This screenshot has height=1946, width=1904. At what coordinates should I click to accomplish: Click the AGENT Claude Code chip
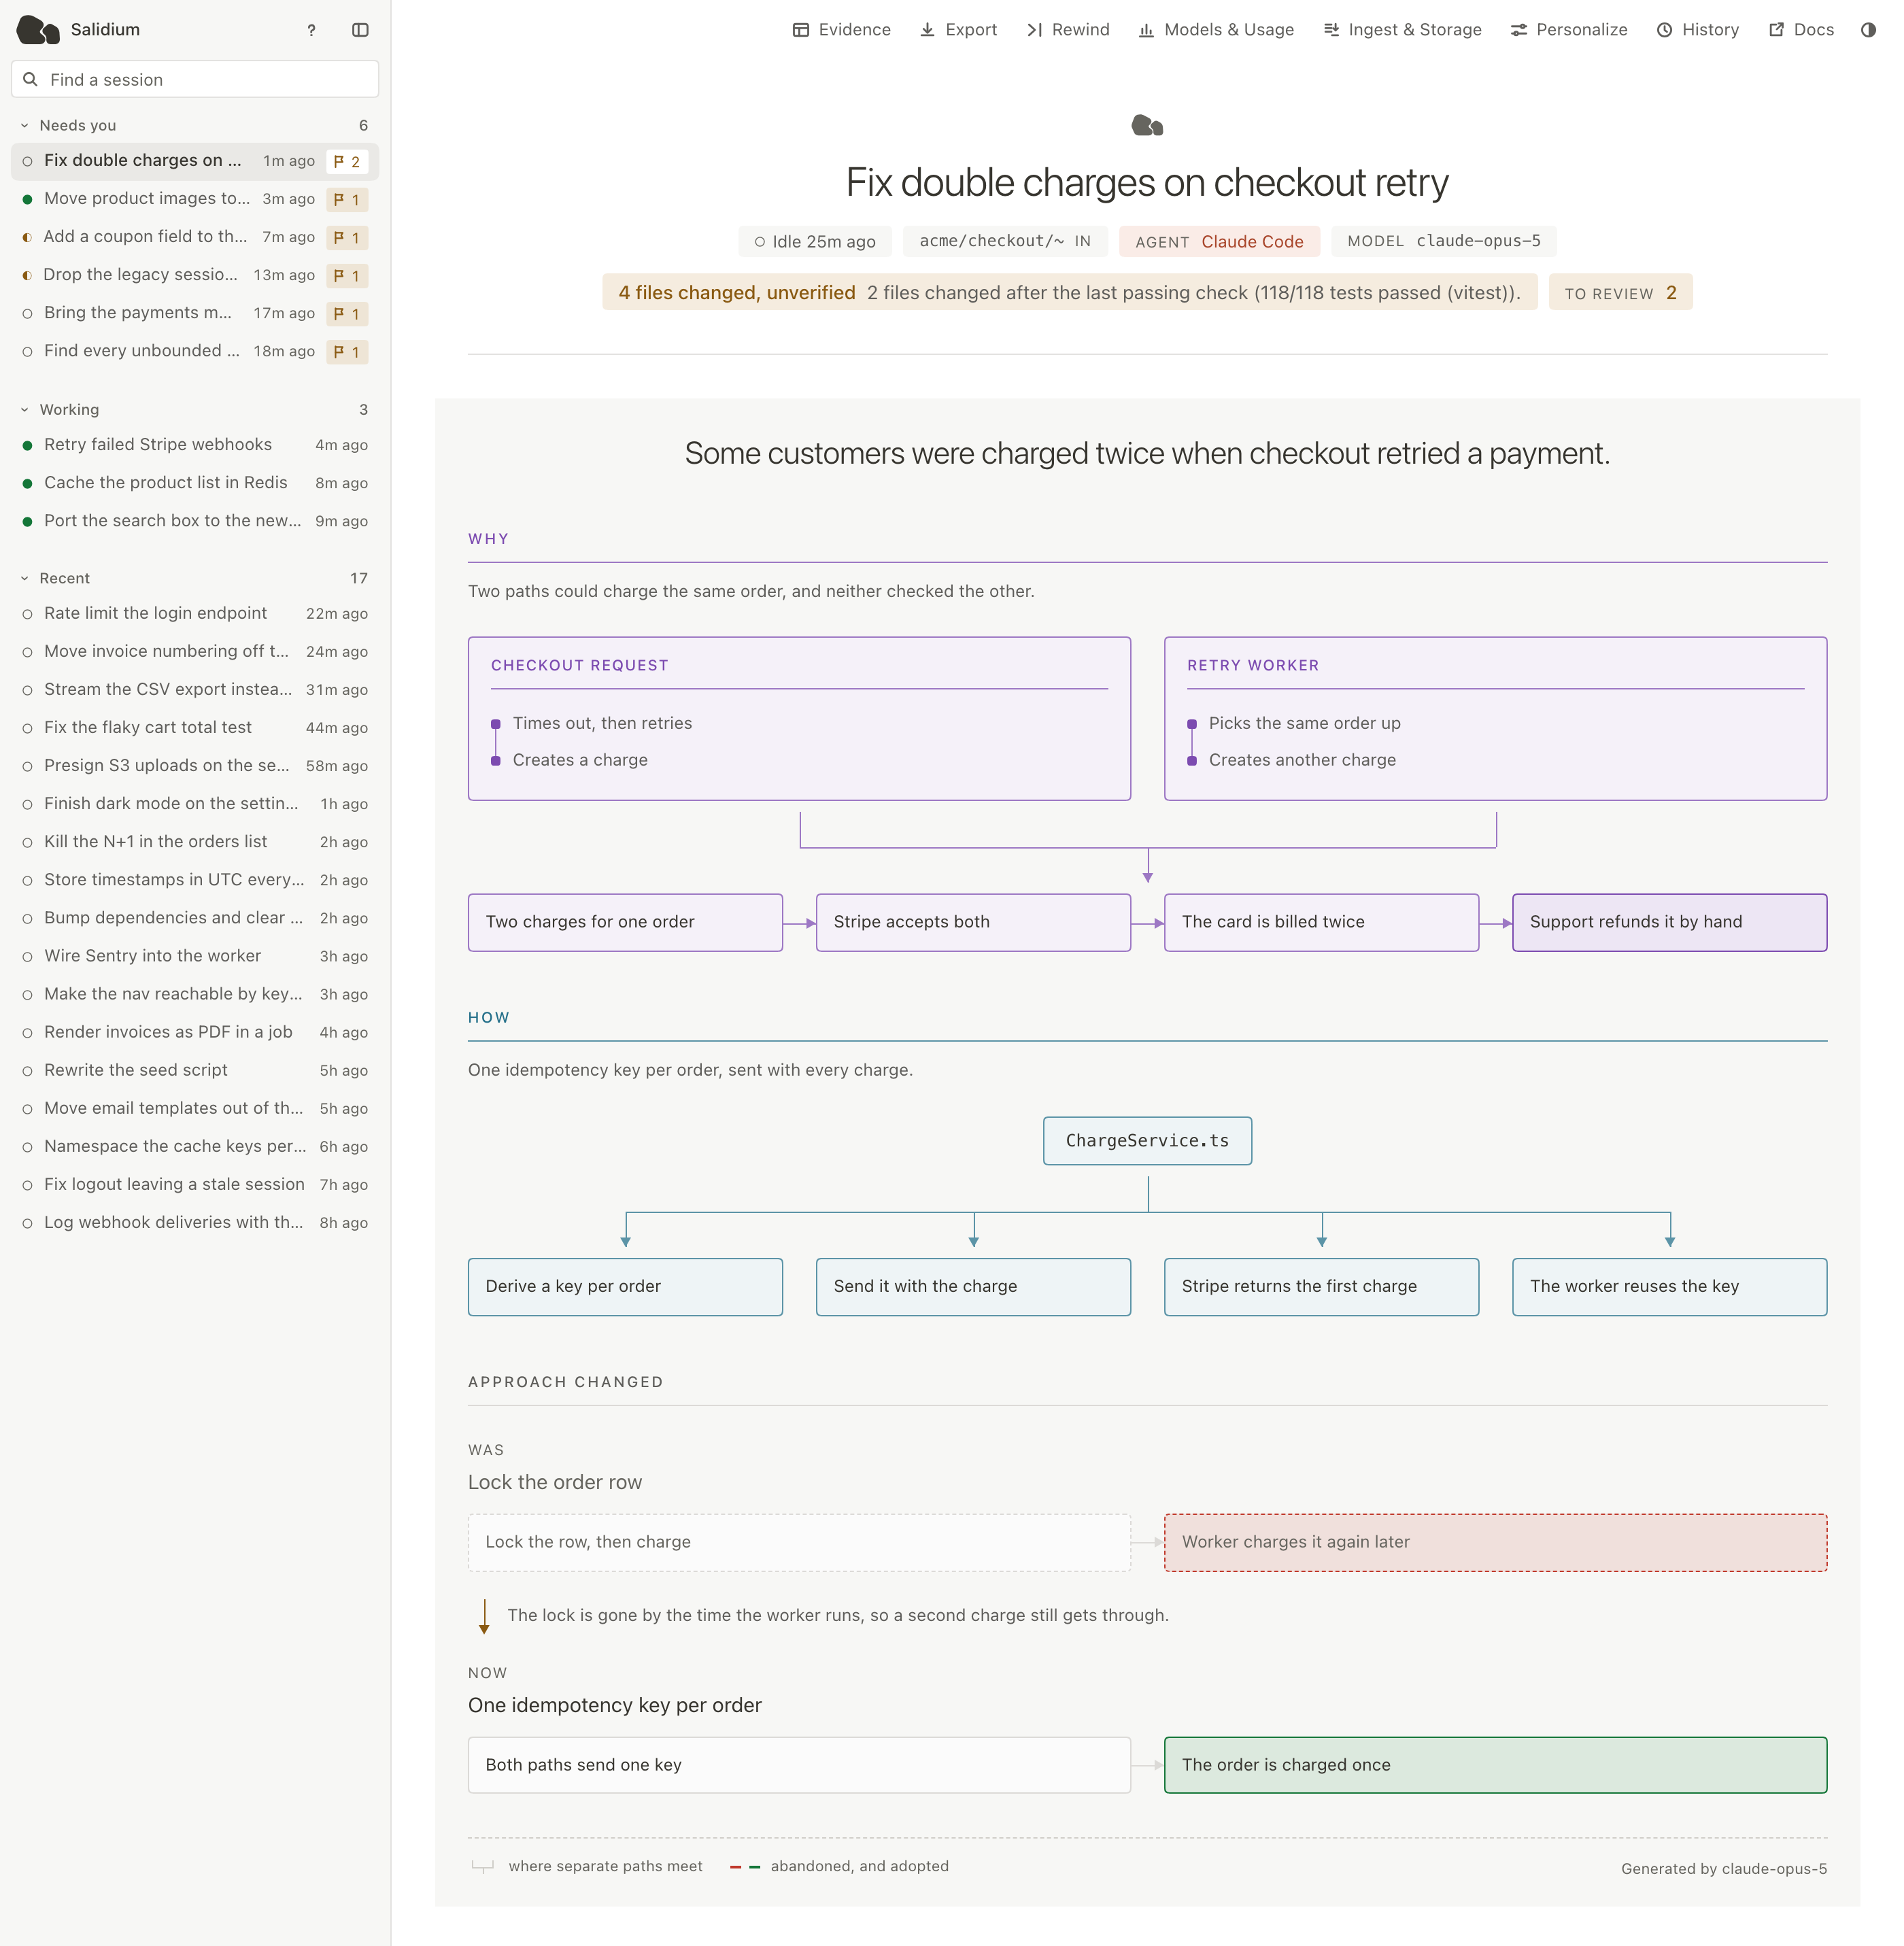[1219, 241]
